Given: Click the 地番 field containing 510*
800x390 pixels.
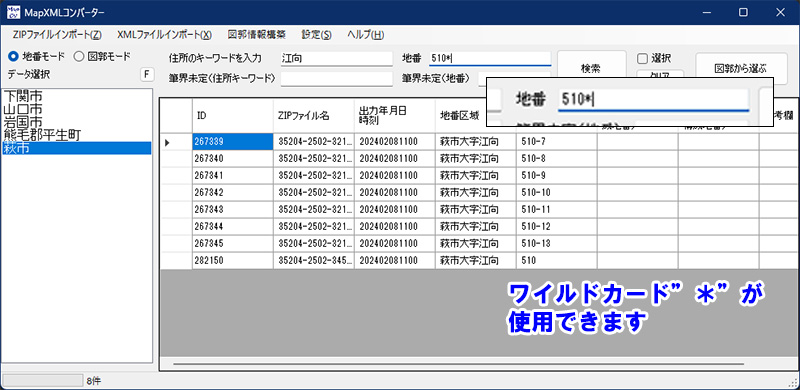Looking at the screenshot, I should click(490, 58).
